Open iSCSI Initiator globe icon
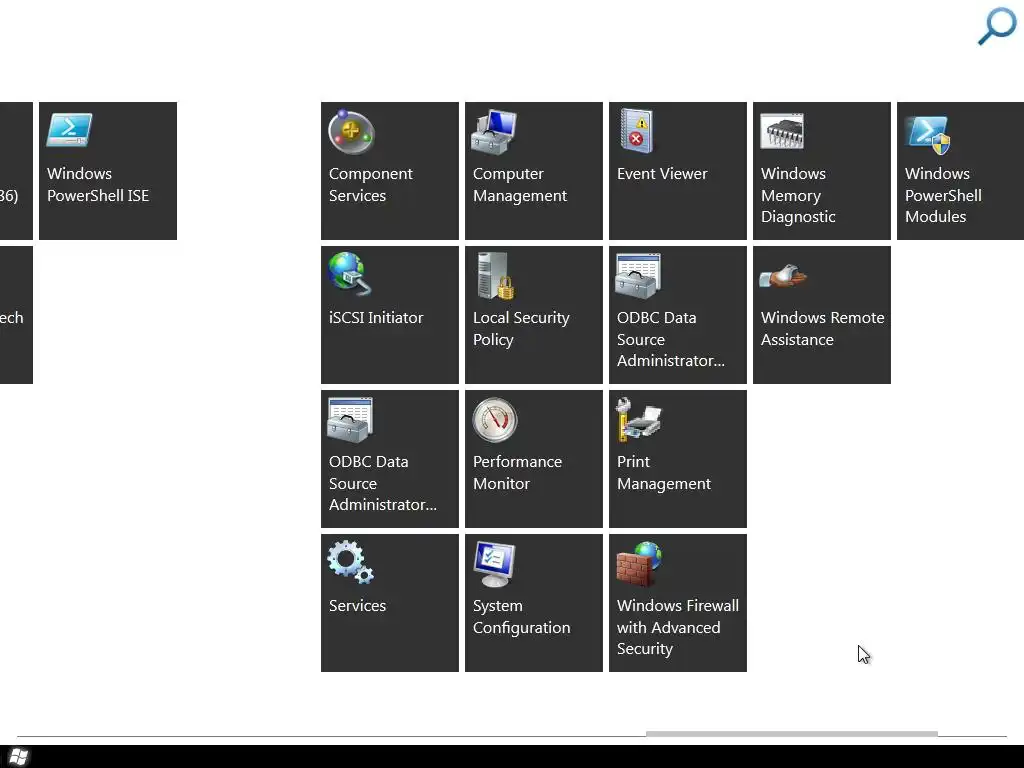Screen dimensions: 1024x768 coord(349,274)
